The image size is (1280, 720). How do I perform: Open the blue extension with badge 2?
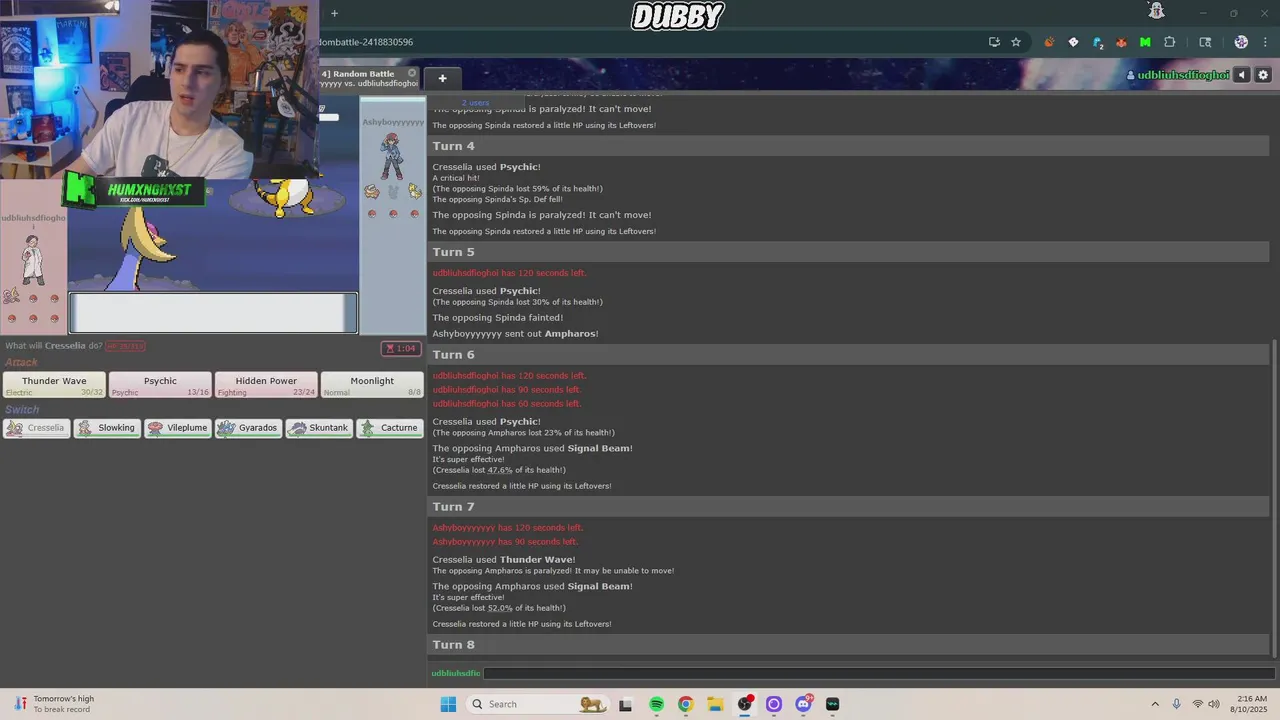coord(1097,42)
